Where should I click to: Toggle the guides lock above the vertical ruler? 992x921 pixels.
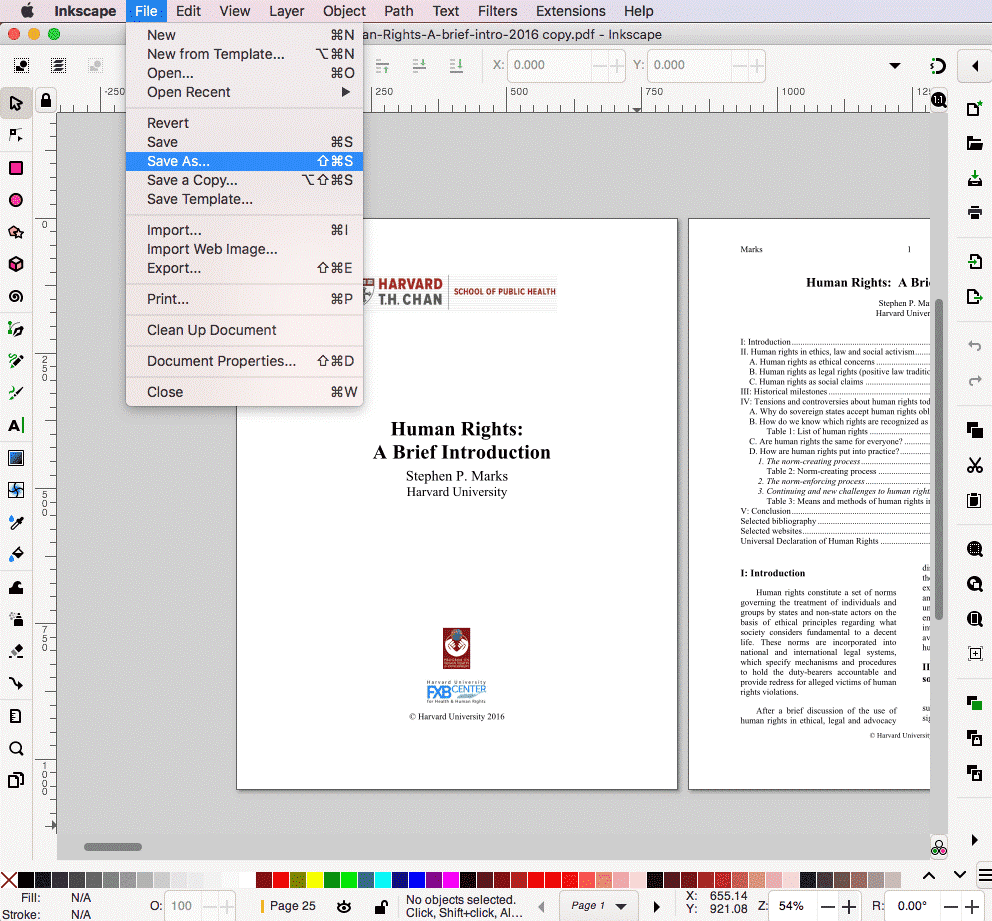tap(46, 101)
